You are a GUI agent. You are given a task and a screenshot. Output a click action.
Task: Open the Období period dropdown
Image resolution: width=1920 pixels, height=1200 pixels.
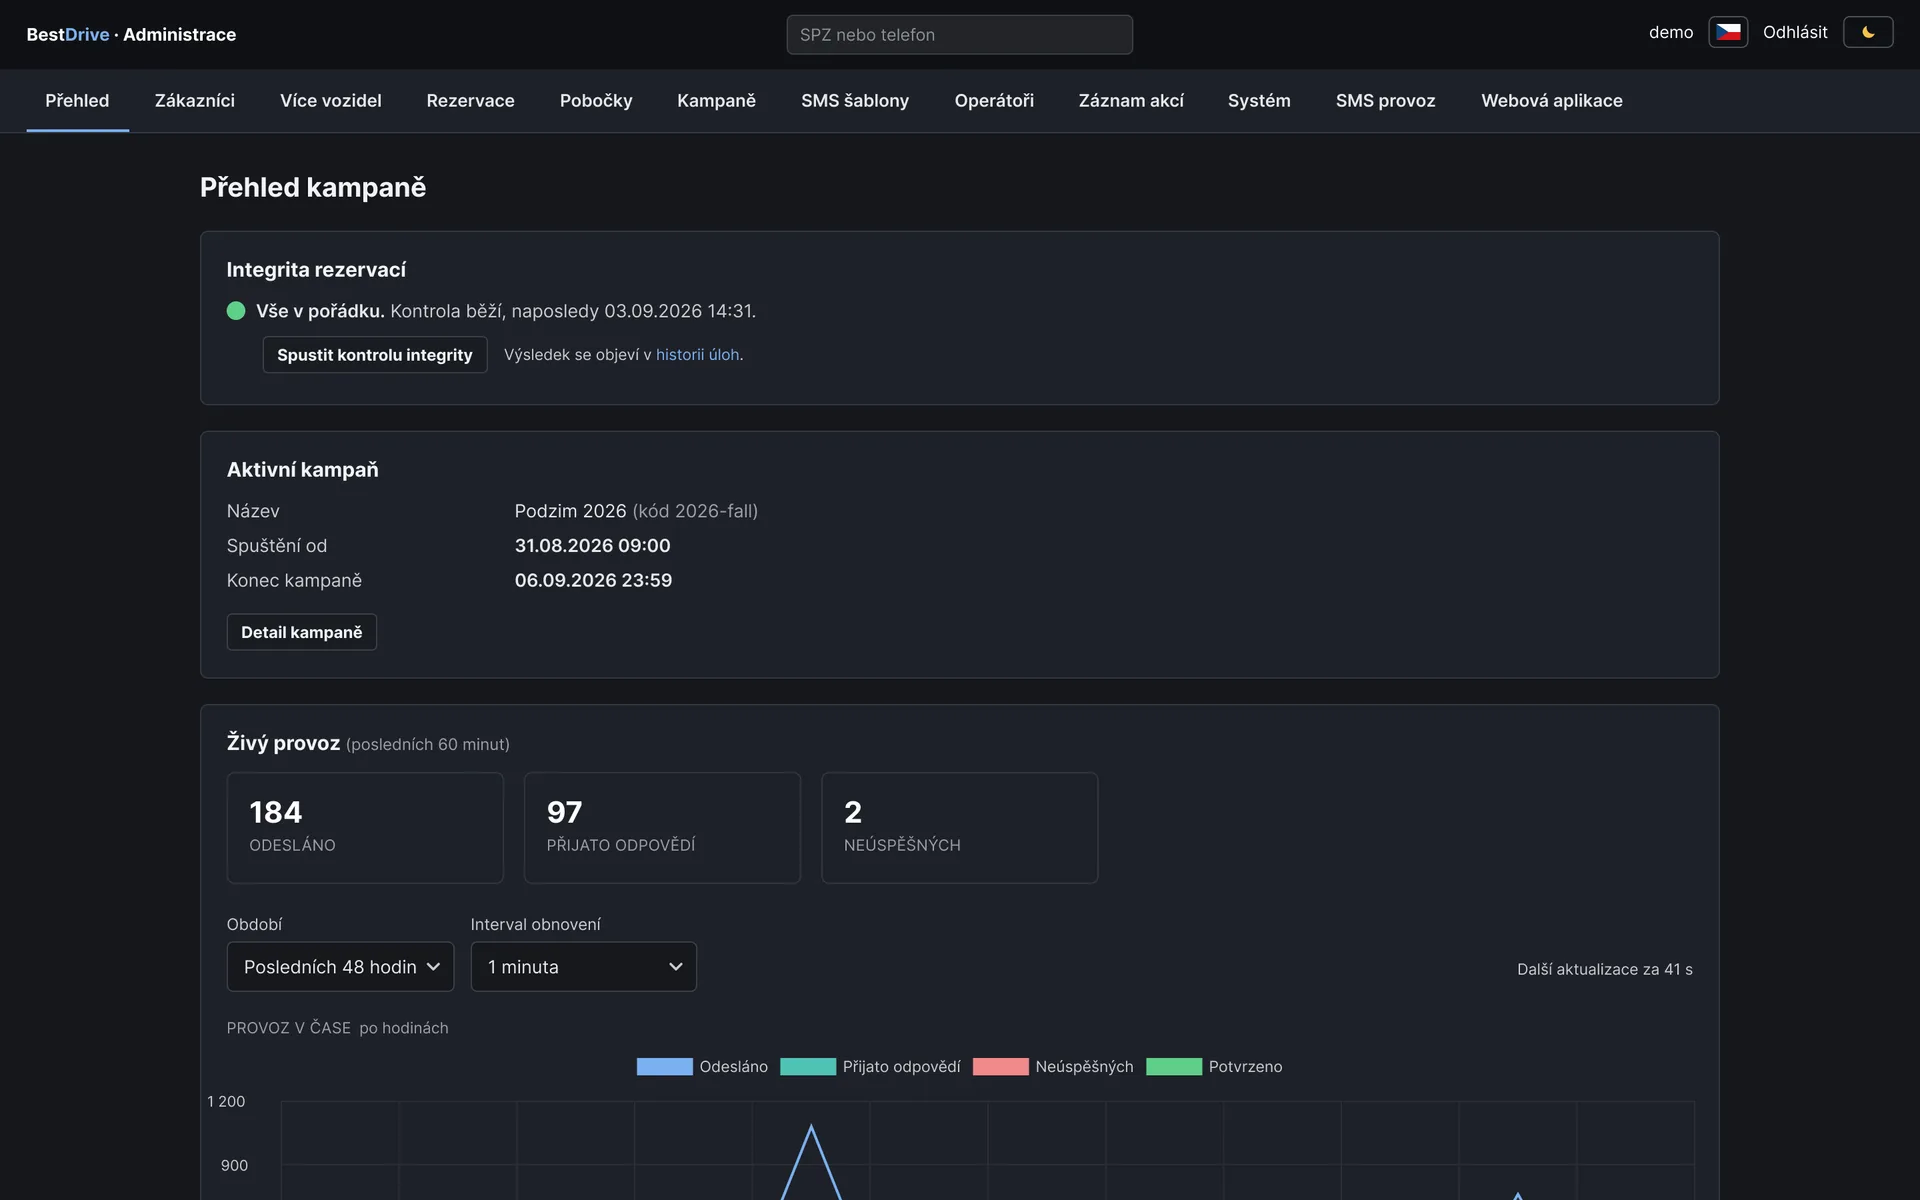point(340,967)
